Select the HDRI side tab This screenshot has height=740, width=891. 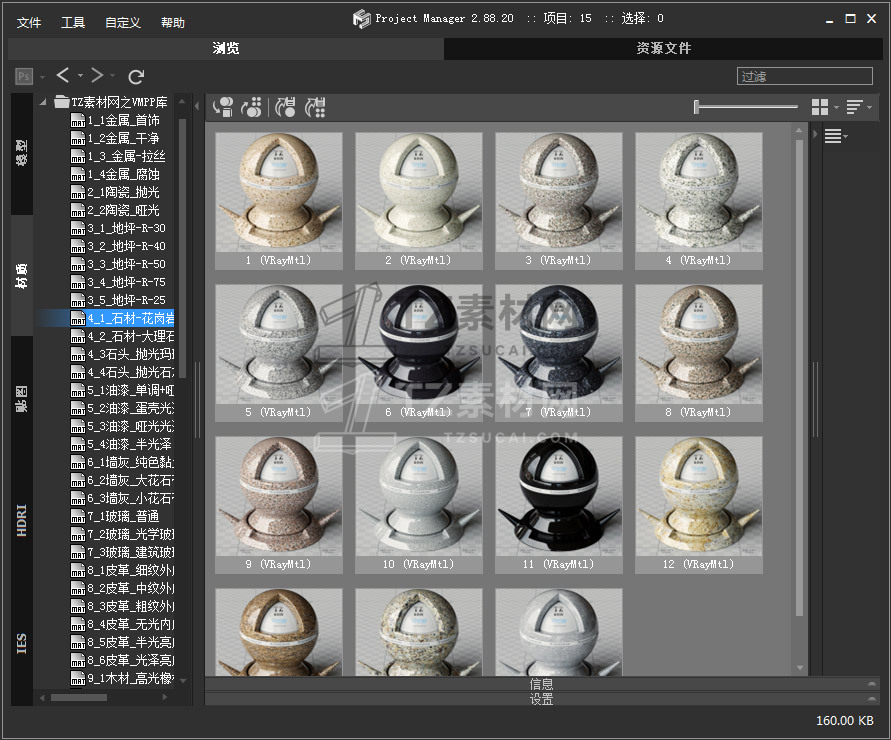(22, 520)
